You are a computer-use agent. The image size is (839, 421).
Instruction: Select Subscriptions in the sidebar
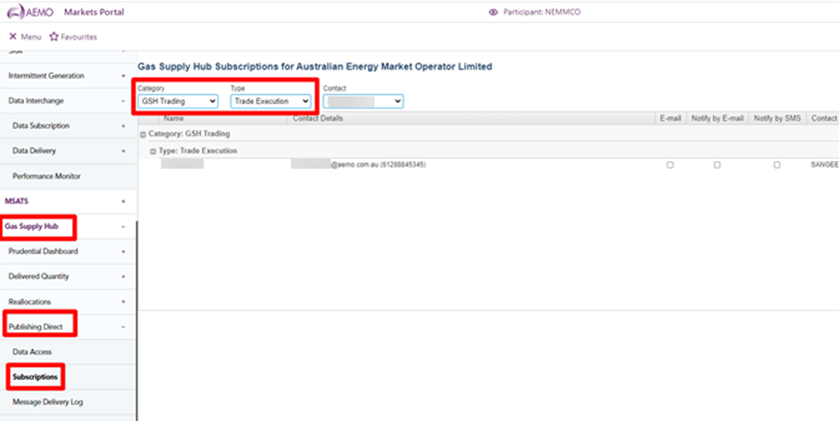point(35,377)
